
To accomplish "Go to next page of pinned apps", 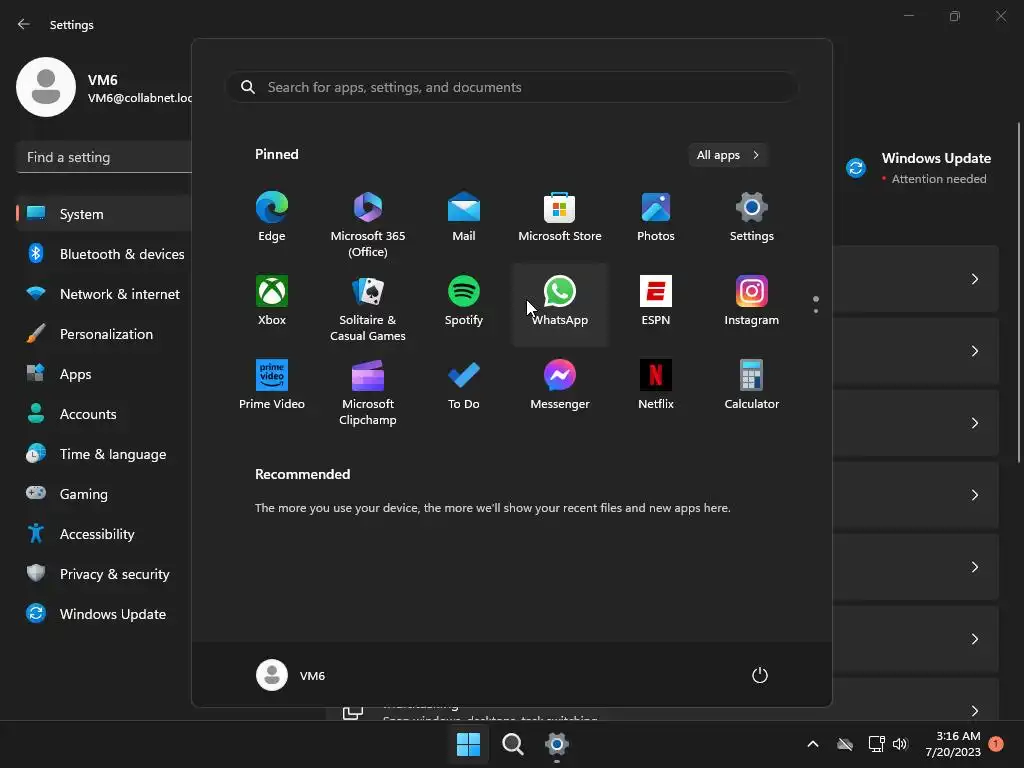I will (816, 311).
